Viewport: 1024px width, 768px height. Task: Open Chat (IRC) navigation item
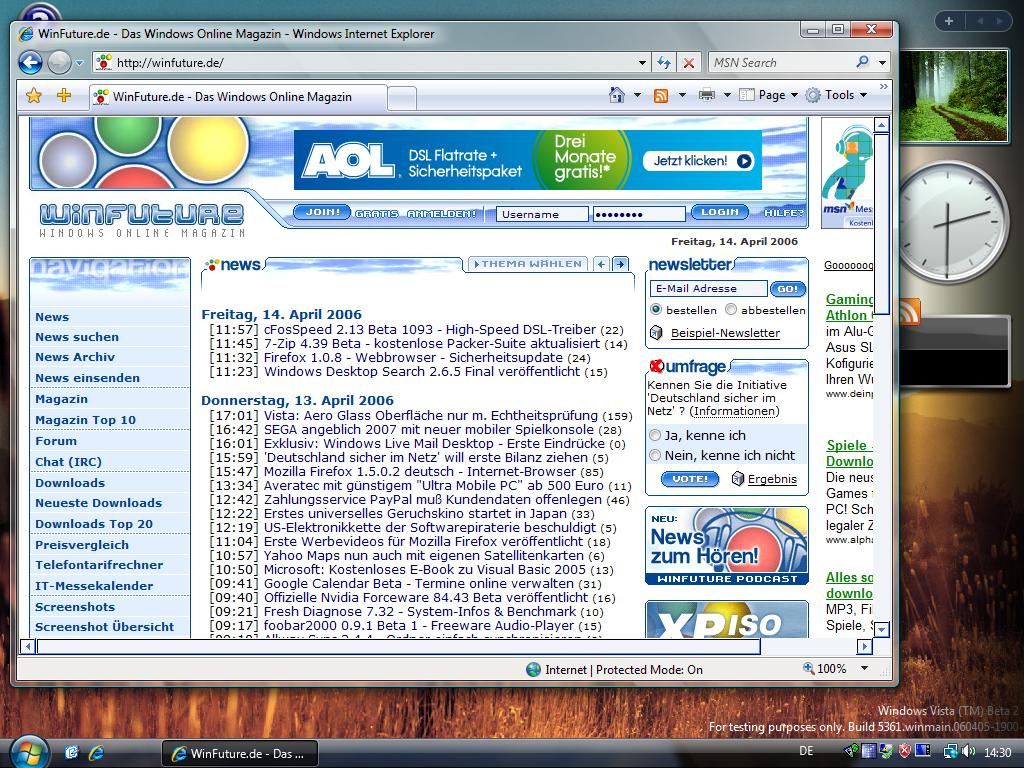click(x=69, y=462)
